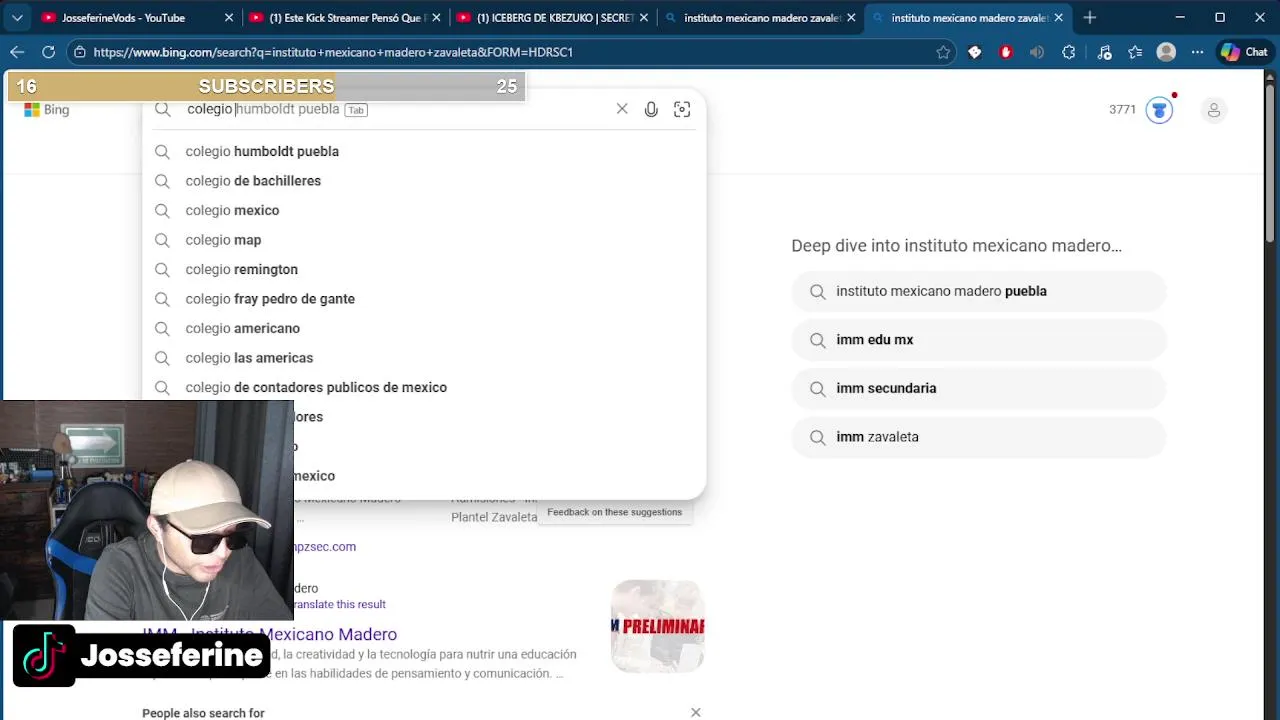Search imm zavaleta suggestion
1280x720 pixels.
click(x=979, y=437)
